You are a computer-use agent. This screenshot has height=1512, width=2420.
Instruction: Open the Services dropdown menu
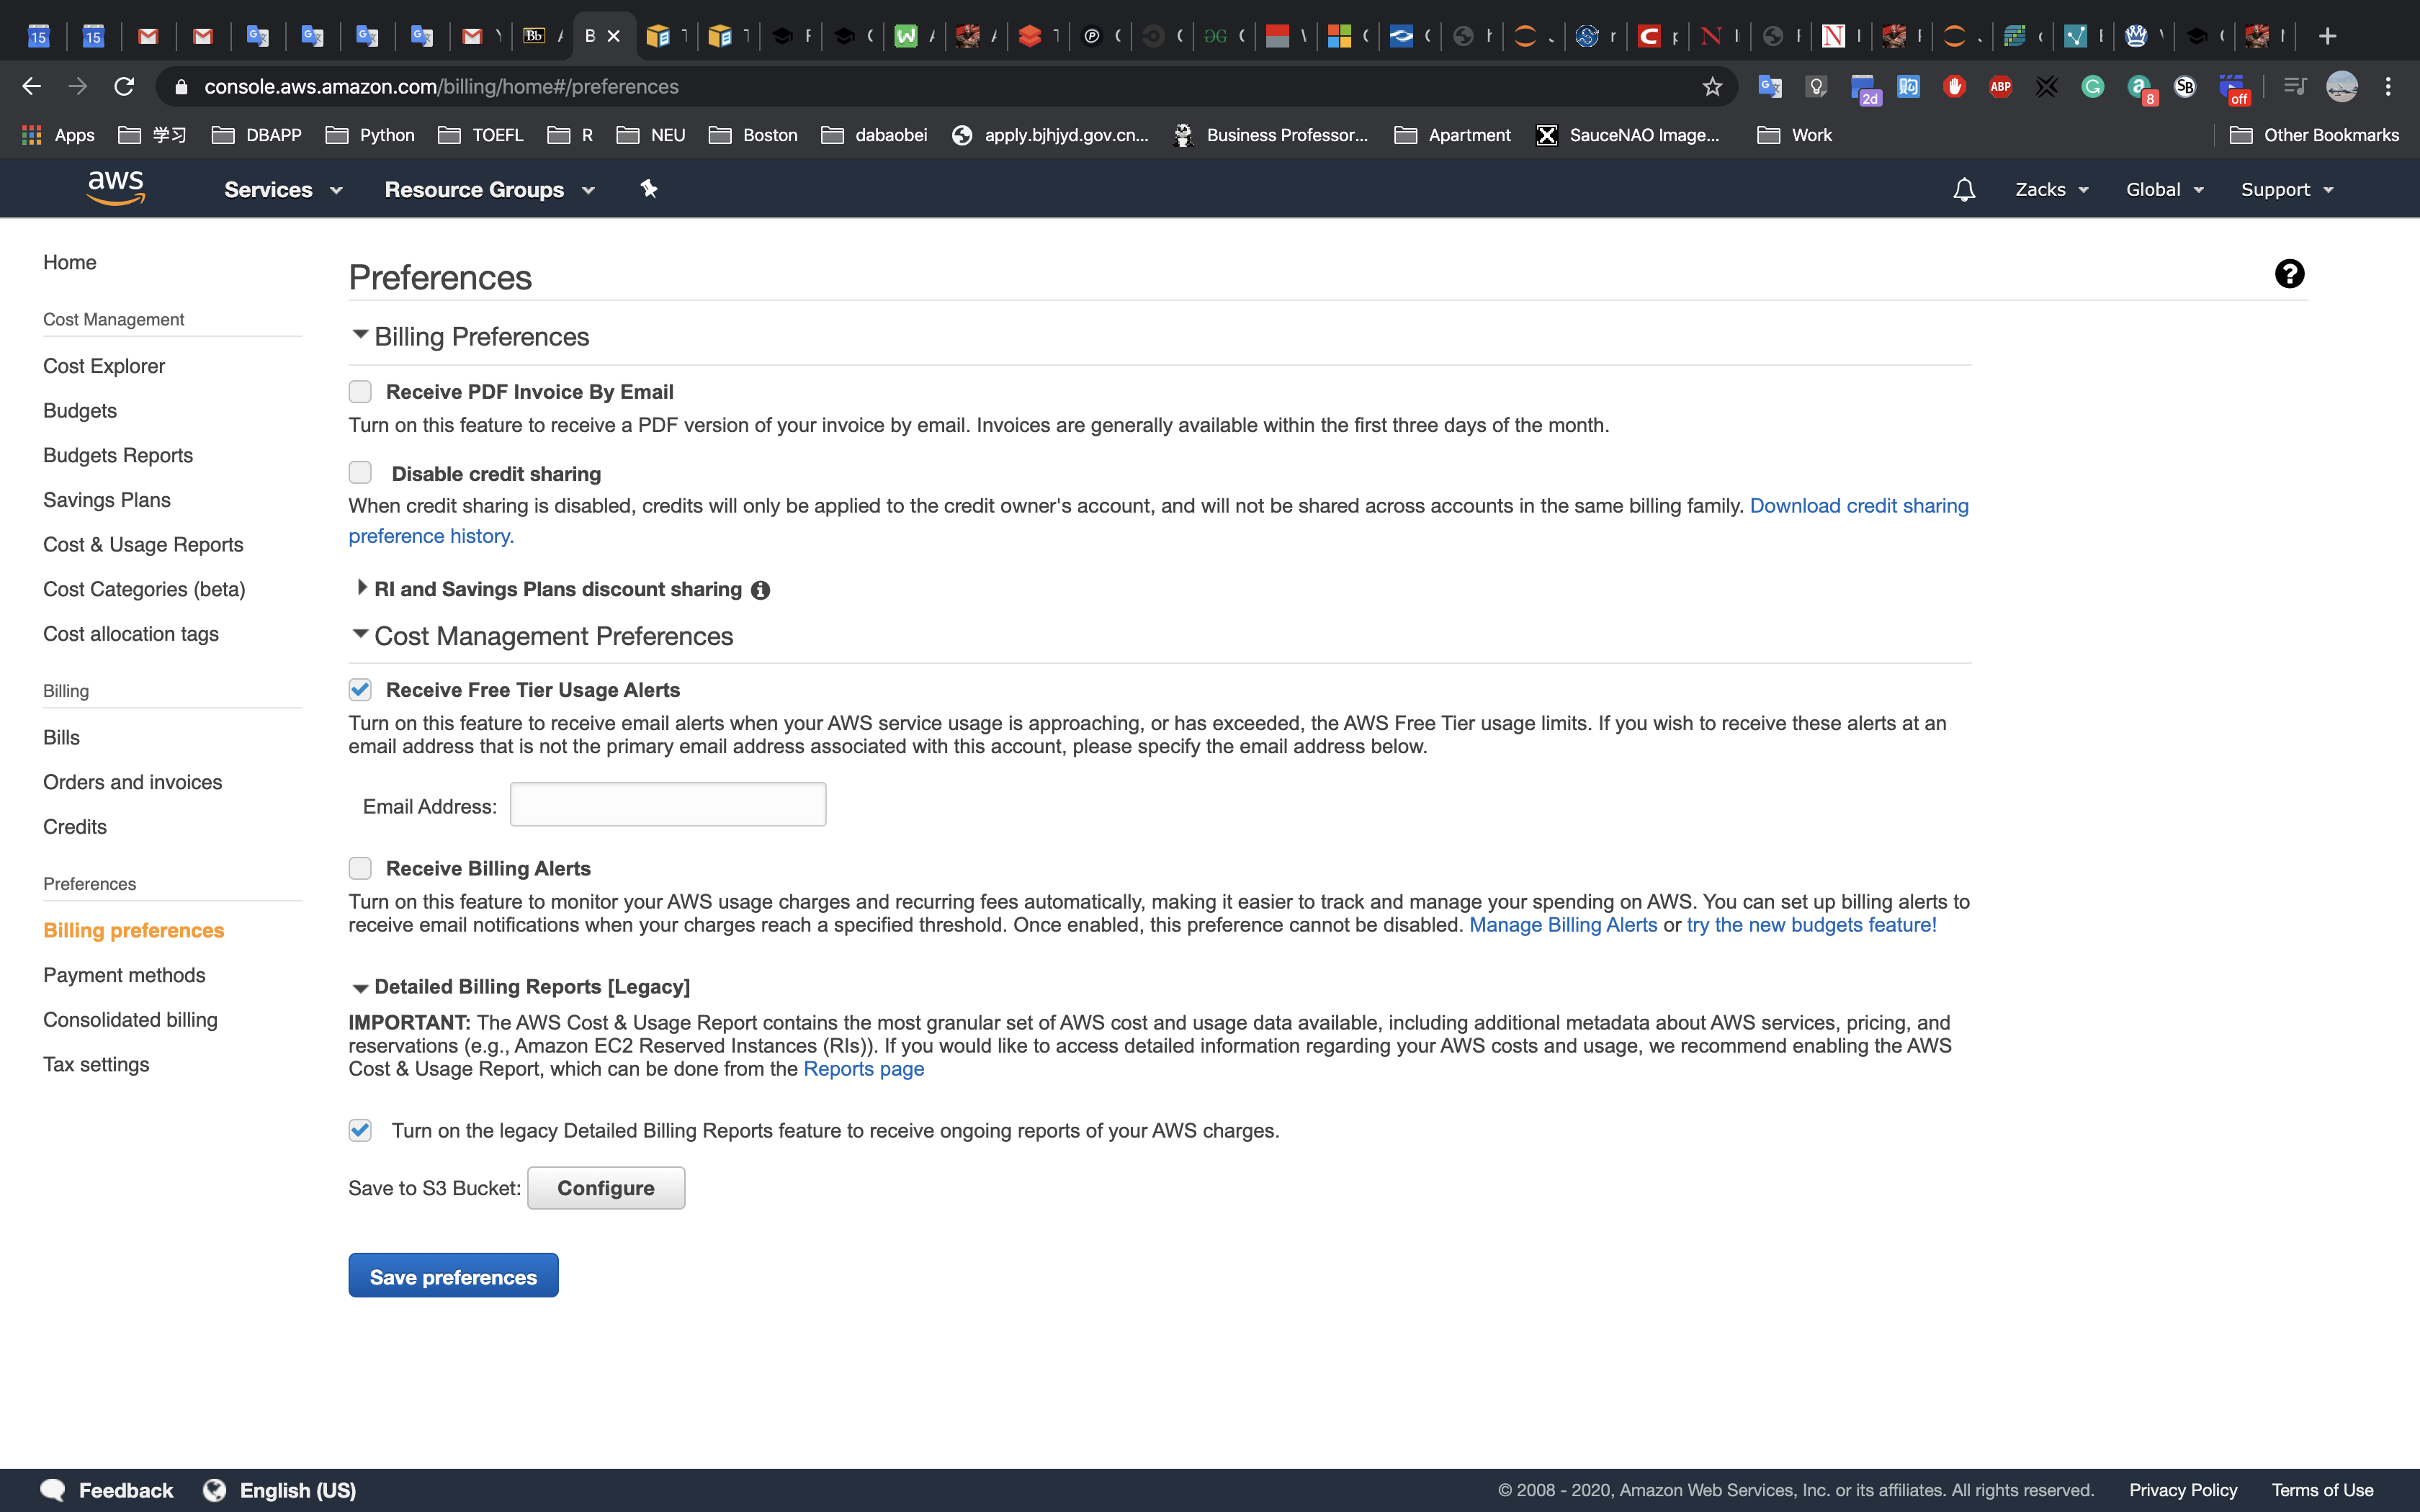(282, 190)
